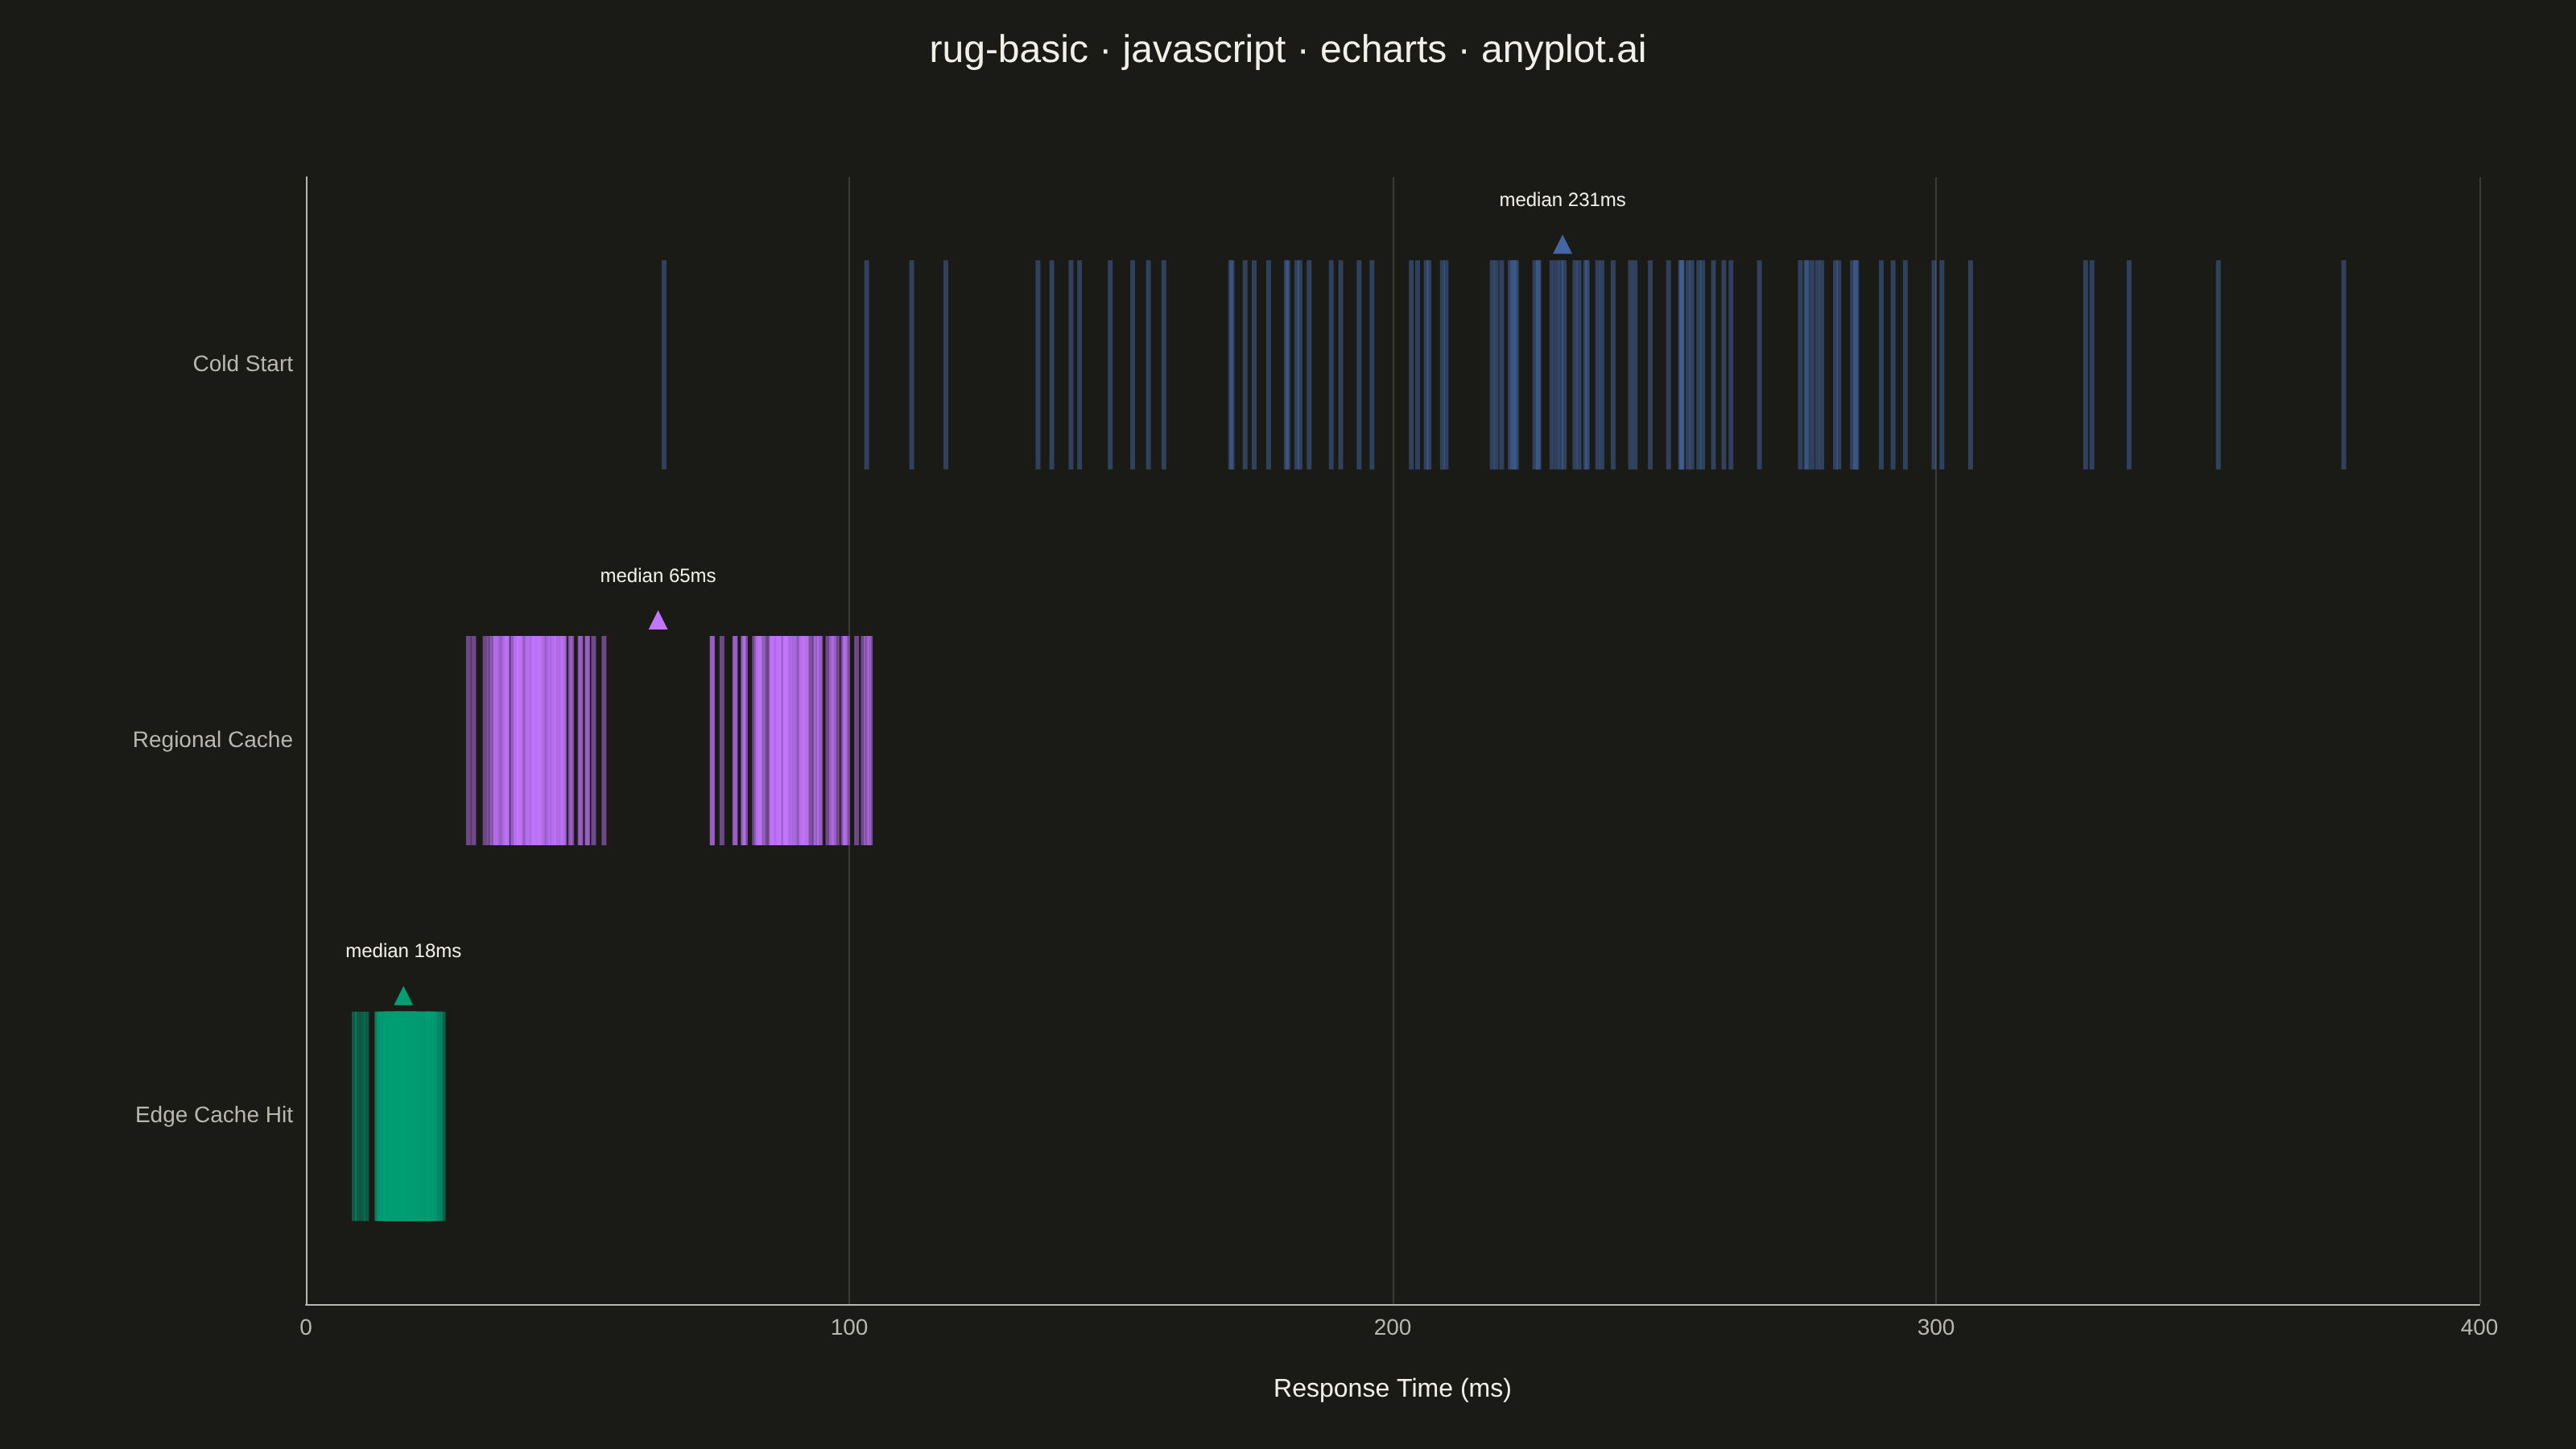The height and width of the screenshot is (1449, 2576).
Task: Click the Edge Cache Hit category label
Action: click(214, 1115)
